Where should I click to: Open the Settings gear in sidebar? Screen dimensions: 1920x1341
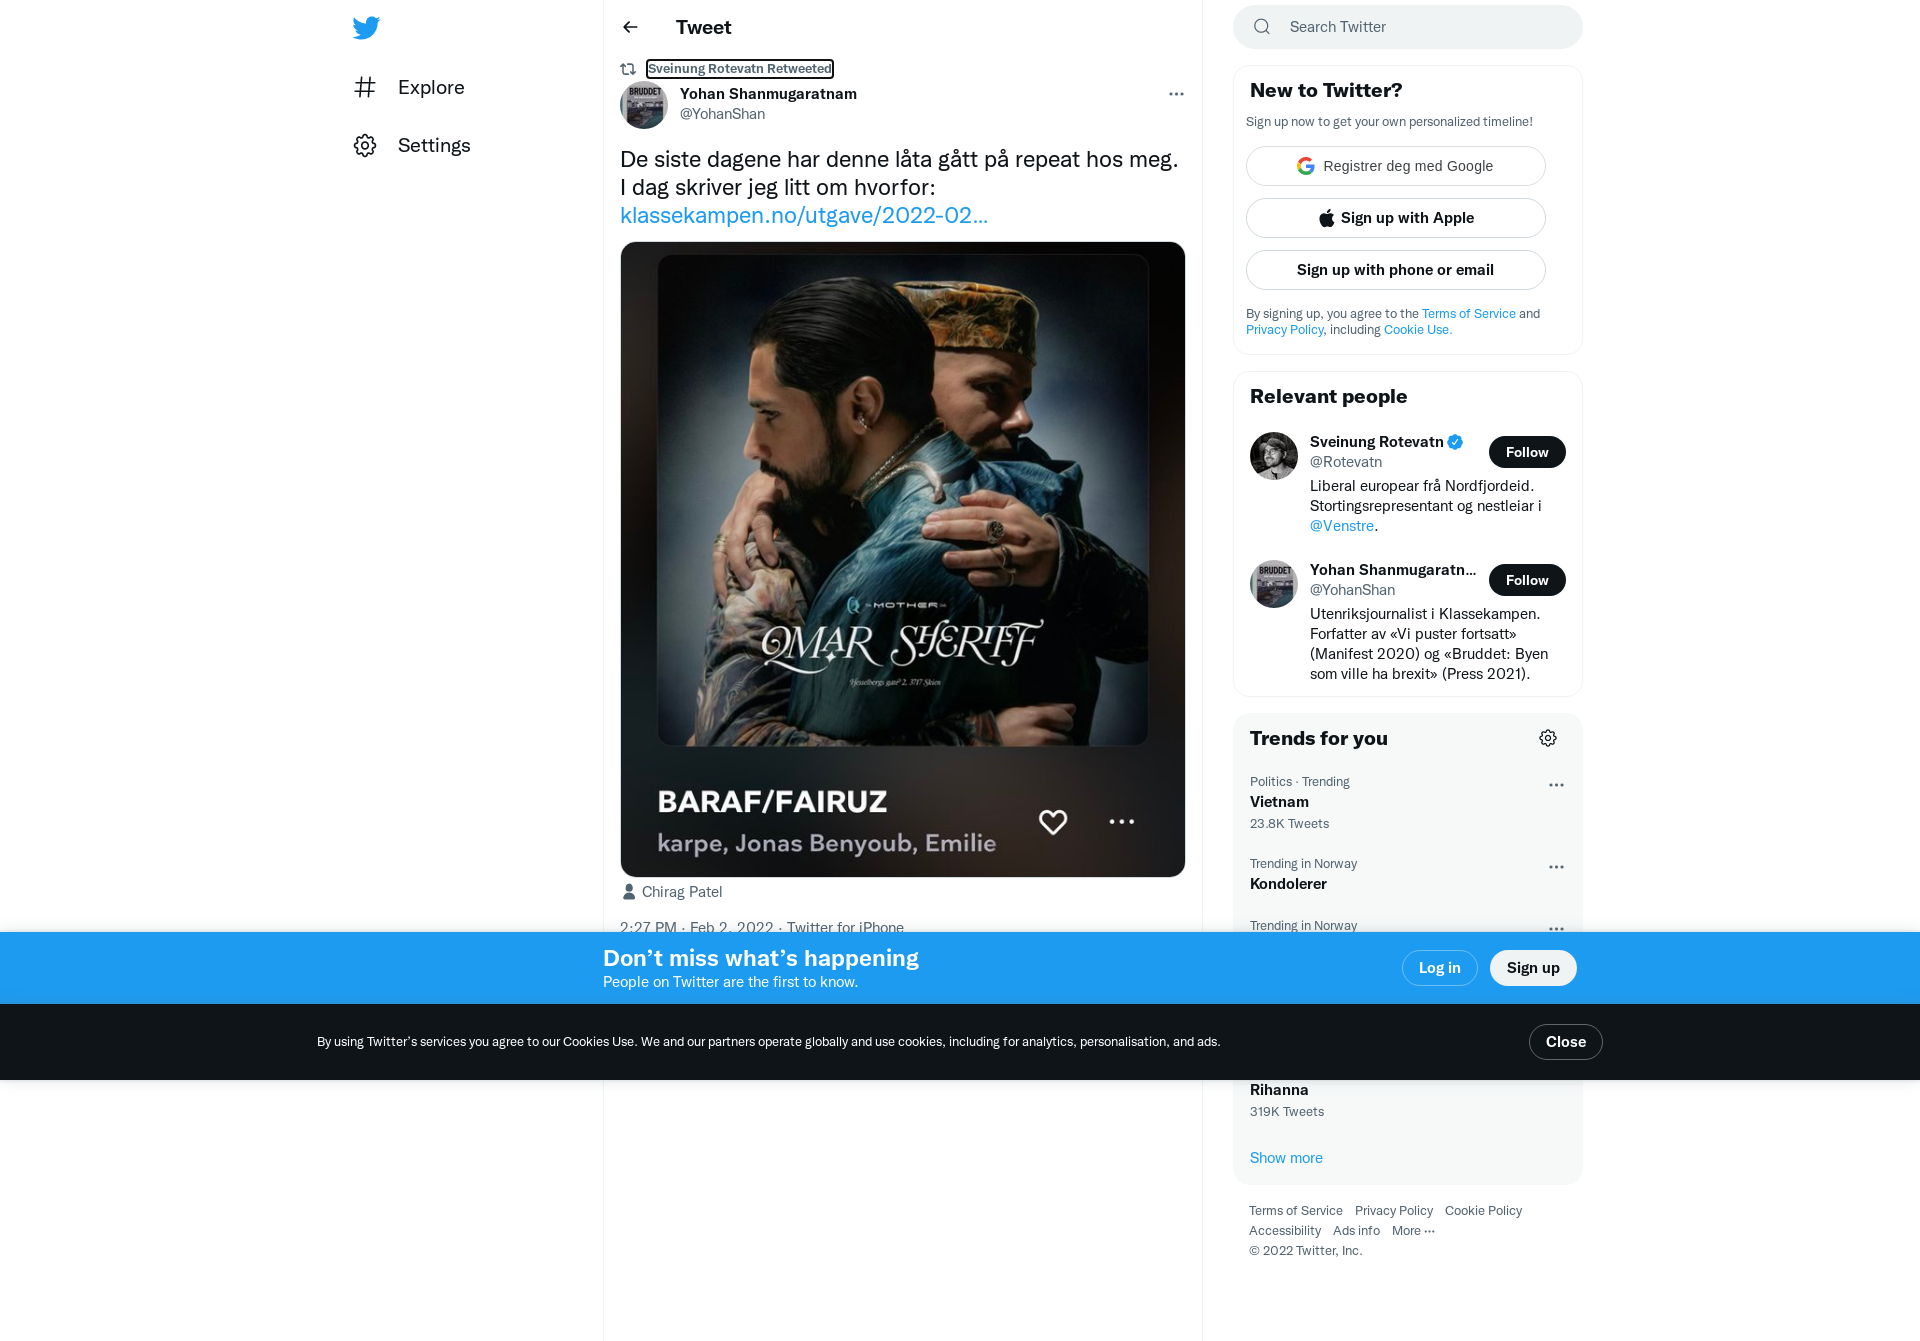(x=365, y=145)
